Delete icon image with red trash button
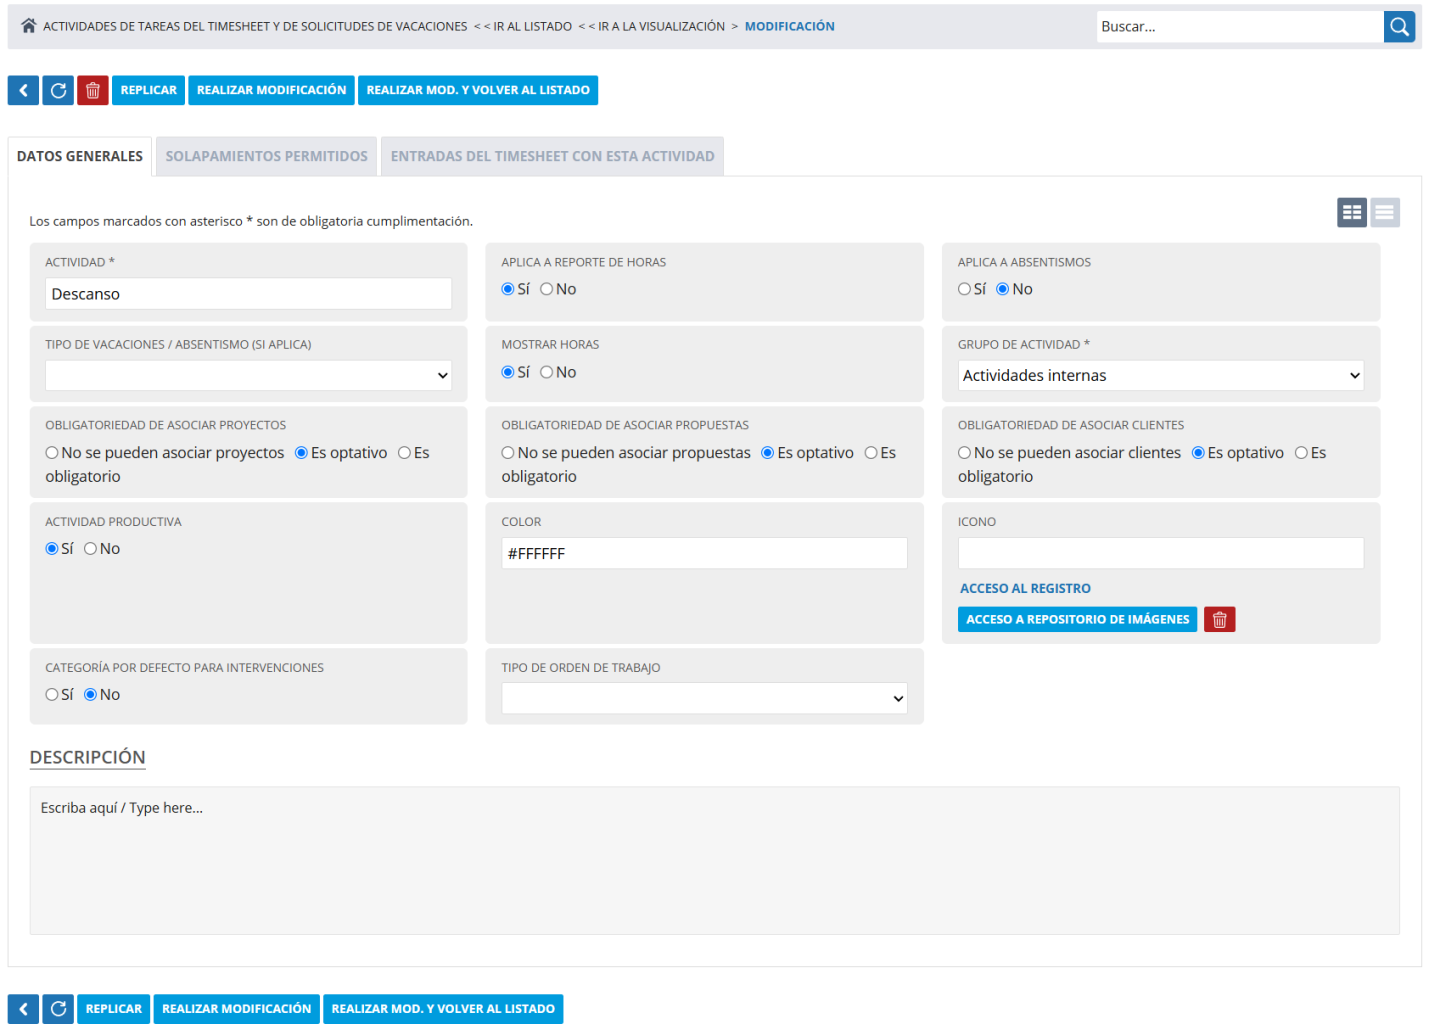Viewport: 1429px width, 1024px height. click(x=1219, y=620)
